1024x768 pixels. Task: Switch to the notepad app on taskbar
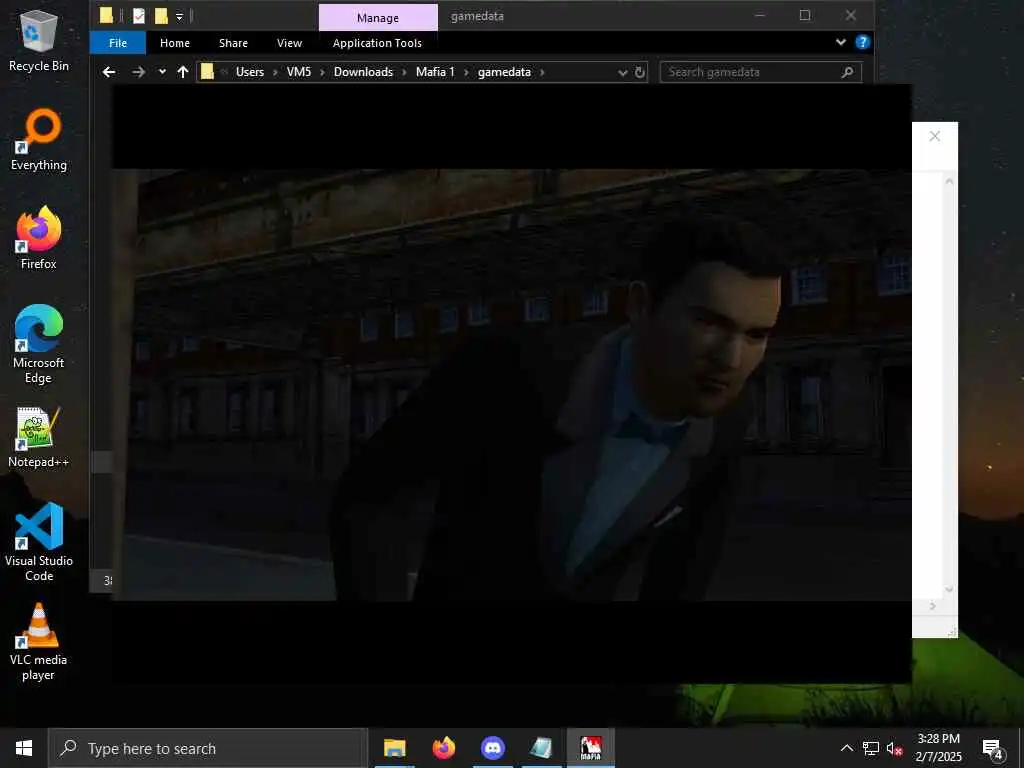pyautogui.click(x=542, y=748)
